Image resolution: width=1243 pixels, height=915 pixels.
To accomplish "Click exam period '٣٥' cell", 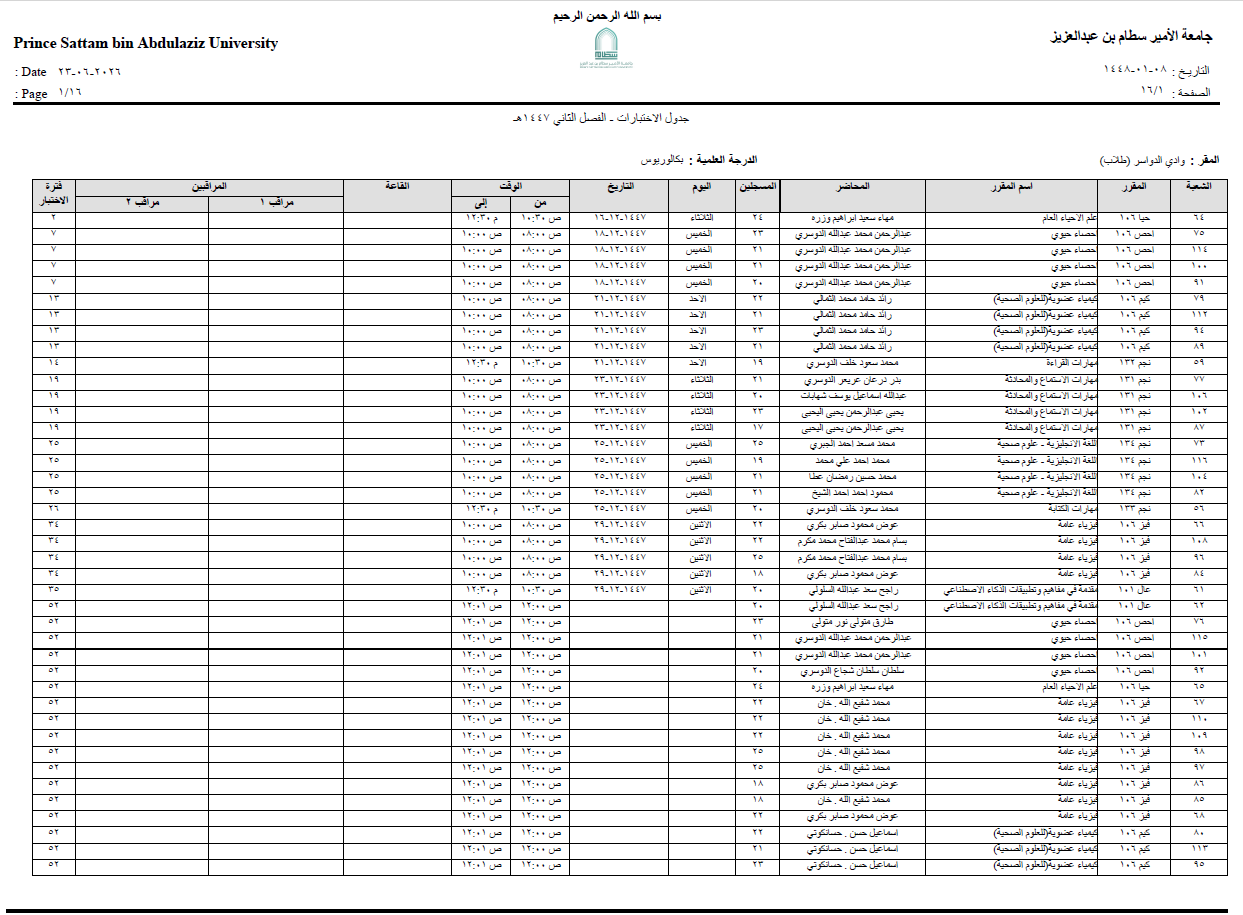I will [x=54, y=590].
